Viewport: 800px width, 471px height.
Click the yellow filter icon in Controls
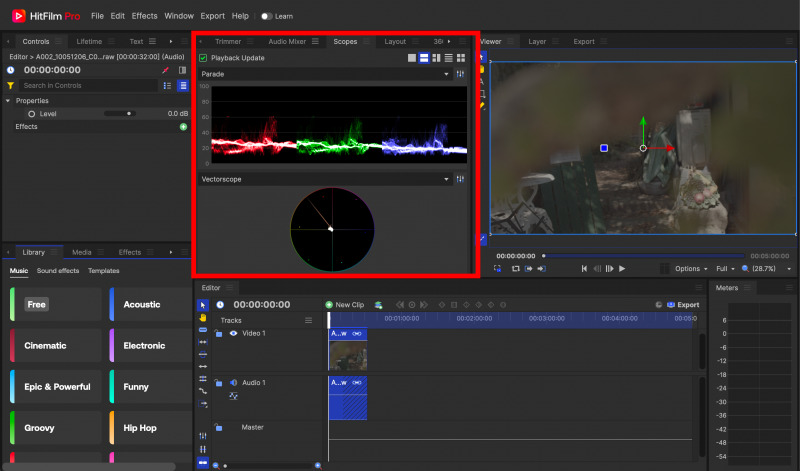point(10,86)
